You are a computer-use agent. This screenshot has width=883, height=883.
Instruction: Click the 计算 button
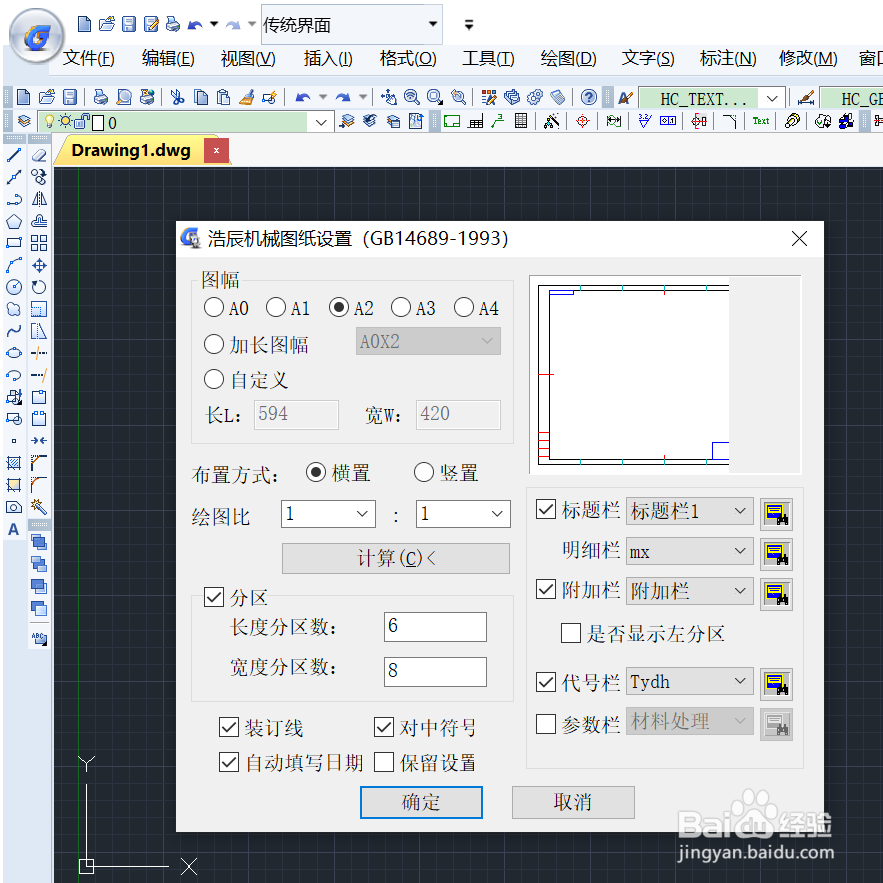pyautogui.click(x=395, y=558)
